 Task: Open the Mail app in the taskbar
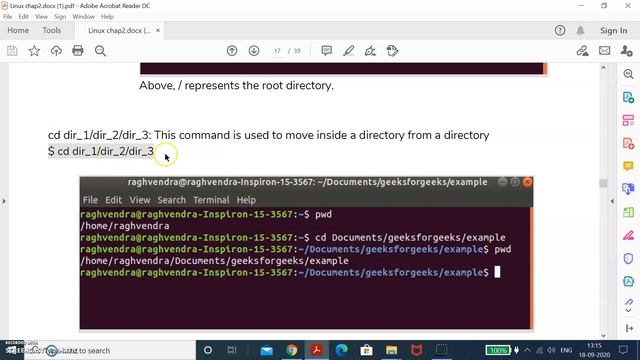[x=267, y=350]
